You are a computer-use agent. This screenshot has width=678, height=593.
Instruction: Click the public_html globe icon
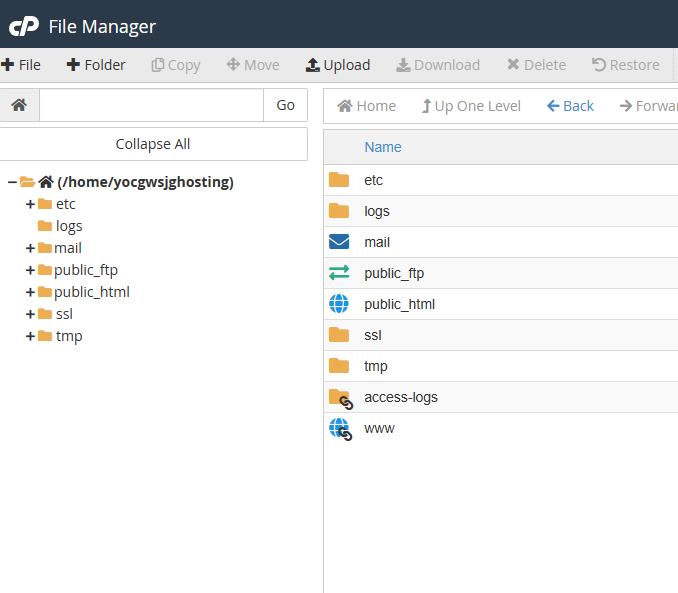339,304
